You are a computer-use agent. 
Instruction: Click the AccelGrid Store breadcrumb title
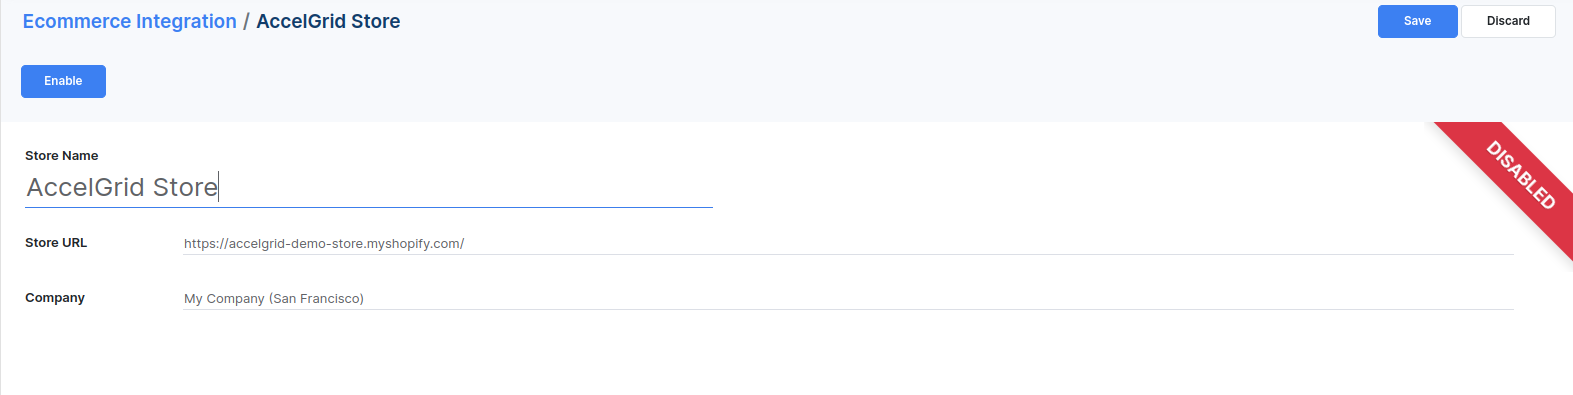pos(328,21)
